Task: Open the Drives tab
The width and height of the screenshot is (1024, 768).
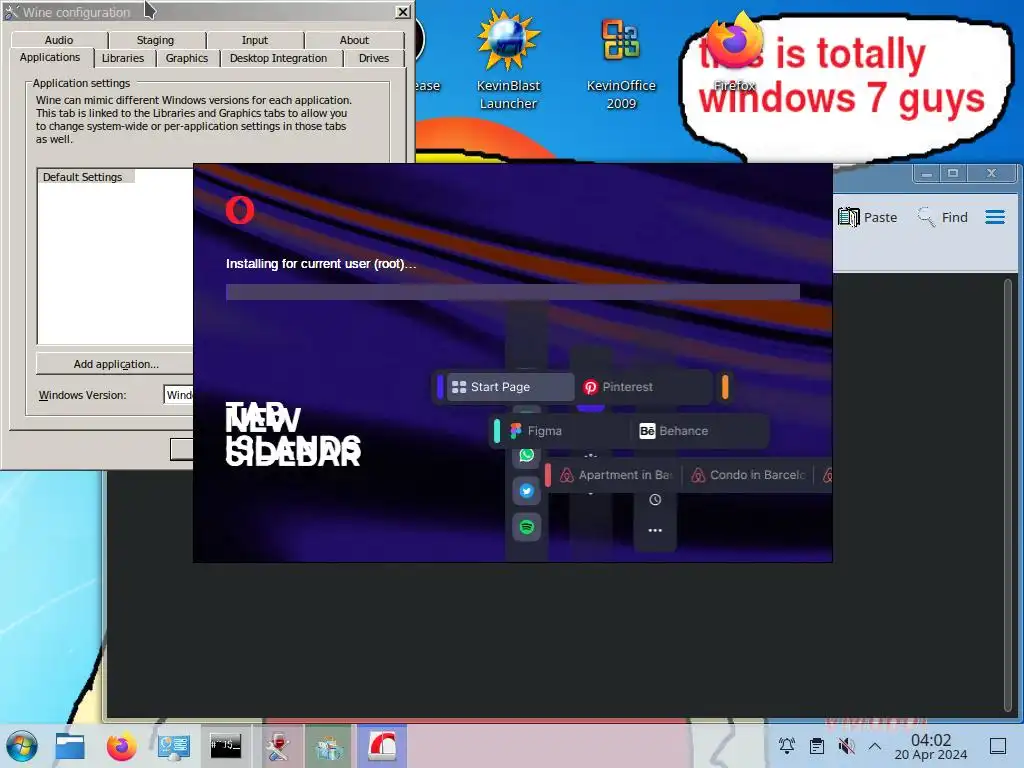Action: pyautogui.click(x=374, y=58)
